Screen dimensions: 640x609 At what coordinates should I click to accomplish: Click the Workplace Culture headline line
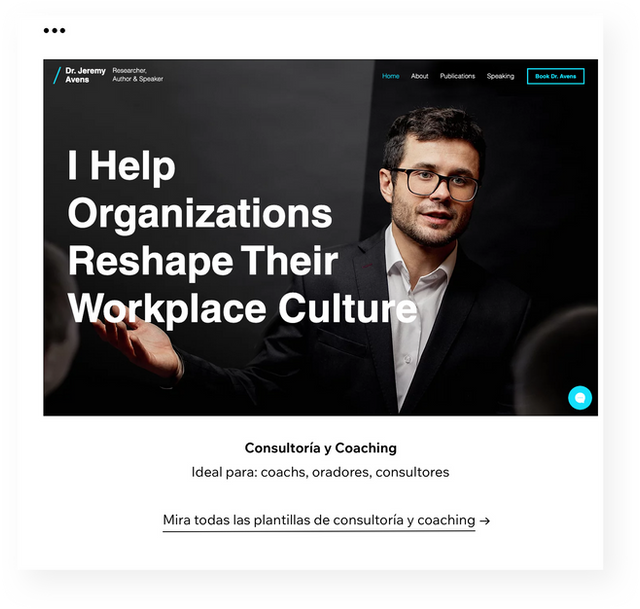point(242,308)
